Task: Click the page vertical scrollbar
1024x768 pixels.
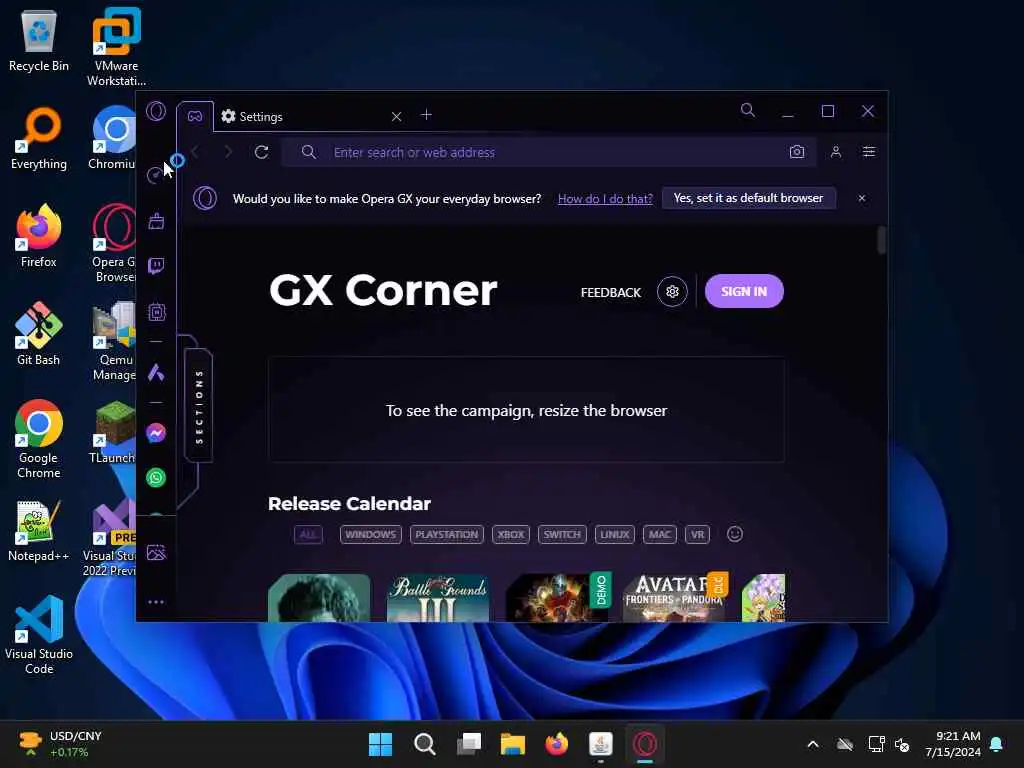Action: (x=882, y=240)
